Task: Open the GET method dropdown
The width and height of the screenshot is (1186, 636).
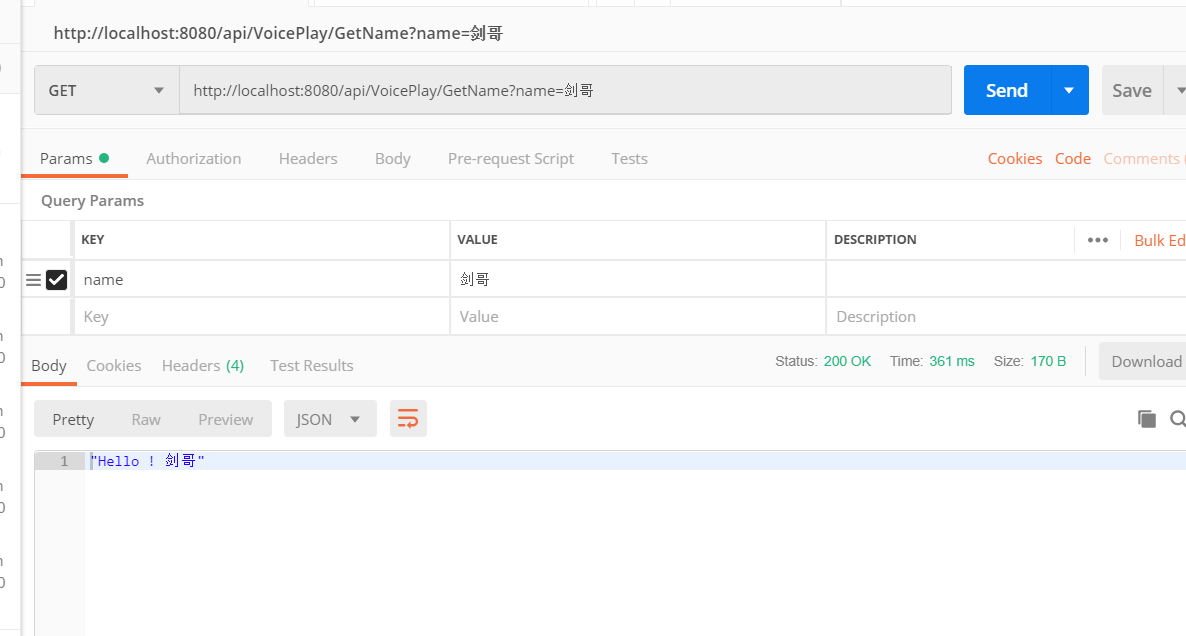Action: [107, 90]
